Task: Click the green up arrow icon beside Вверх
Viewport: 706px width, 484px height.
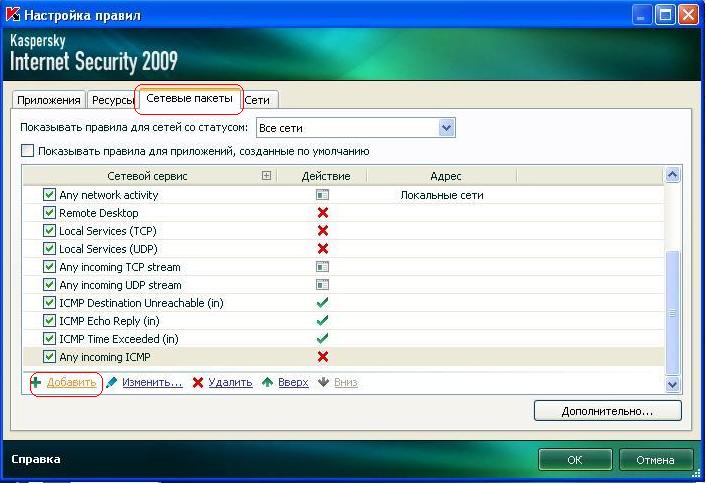Action: pyautogui.click(x=267, y=383)
